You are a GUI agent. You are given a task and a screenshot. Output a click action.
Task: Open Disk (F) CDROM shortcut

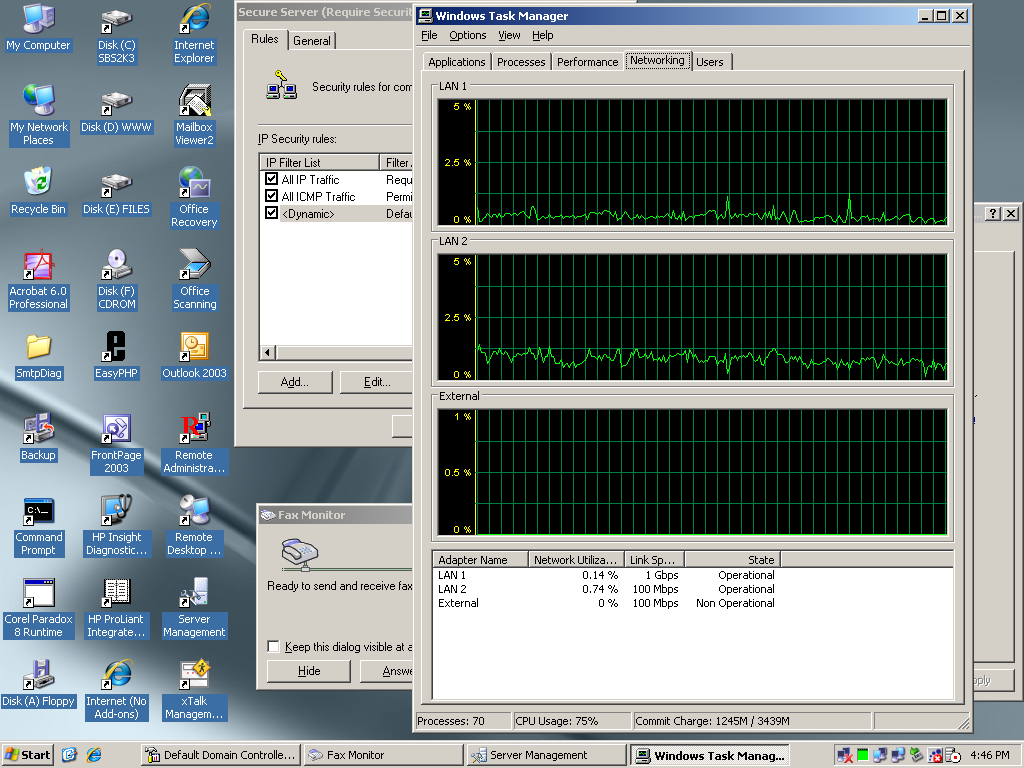pyautogui.click(x=116, y=280)
